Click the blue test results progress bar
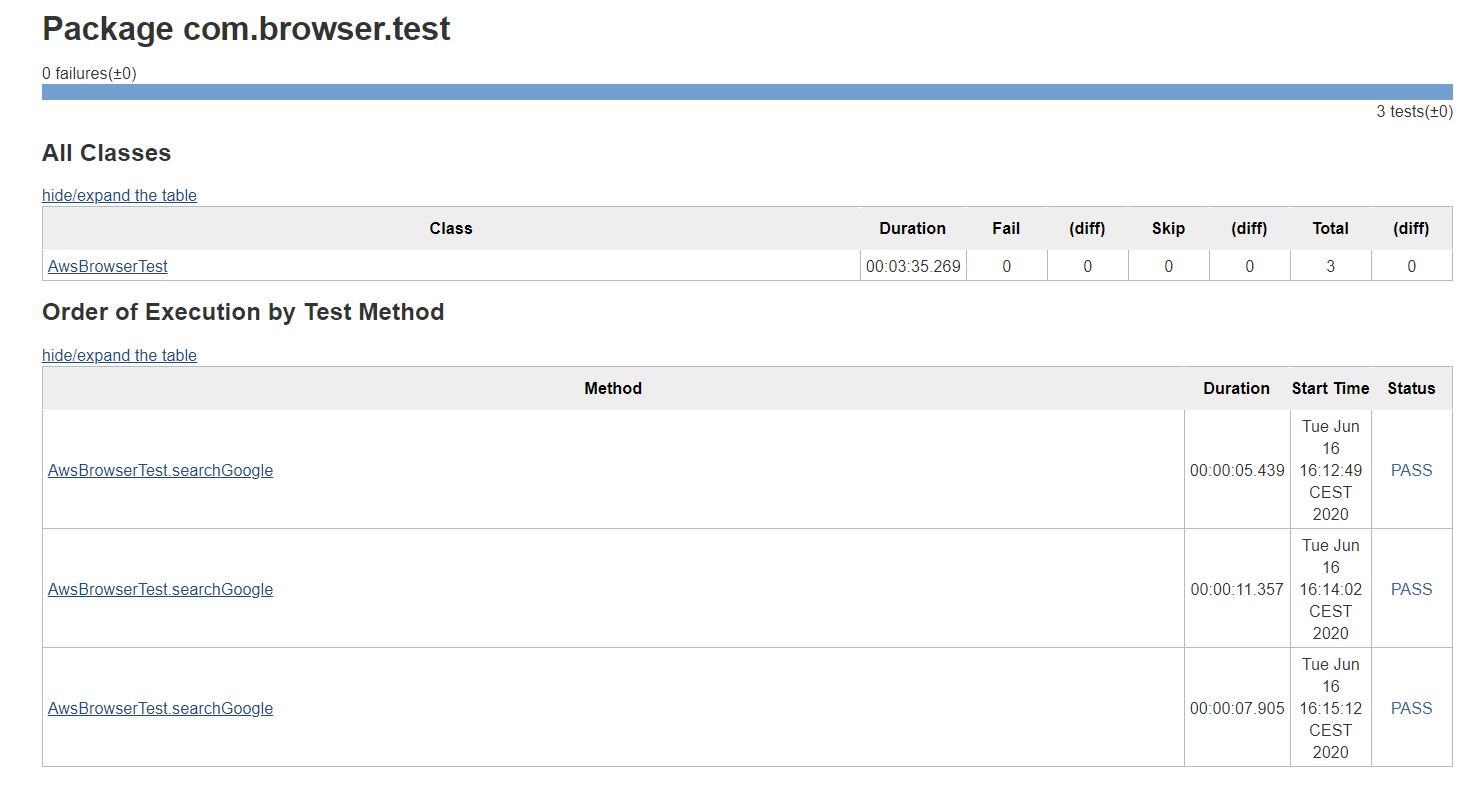1470x795 pixels. click(x=747, y=92)
